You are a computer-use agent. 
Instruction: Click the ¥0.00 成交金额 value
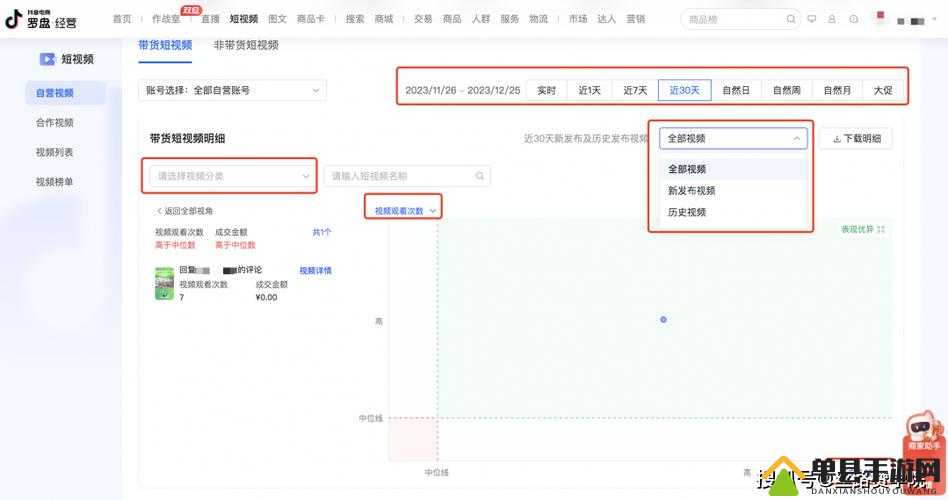click(x=266, y=297)
